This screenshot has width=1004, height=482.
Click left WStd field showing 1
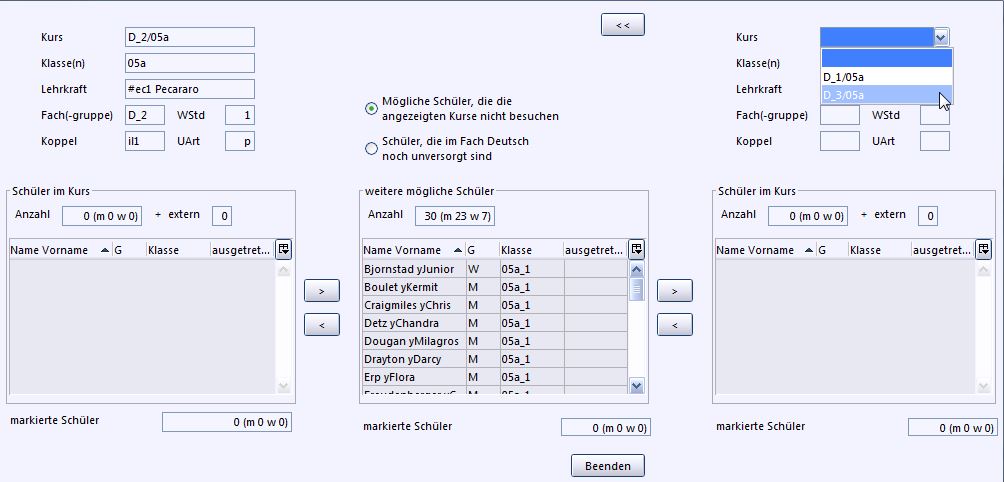pos(239,115)
